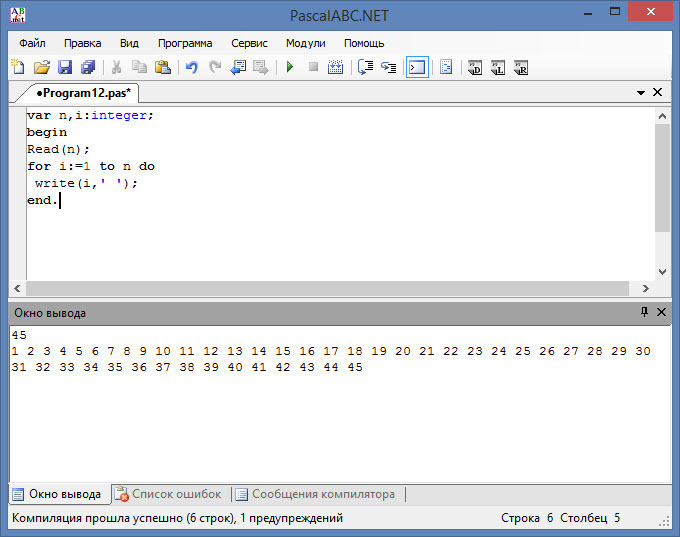This screenshot has height=537, width=680.
Task: Switch to the Список ошибок tab
Action: pos(170,494)
